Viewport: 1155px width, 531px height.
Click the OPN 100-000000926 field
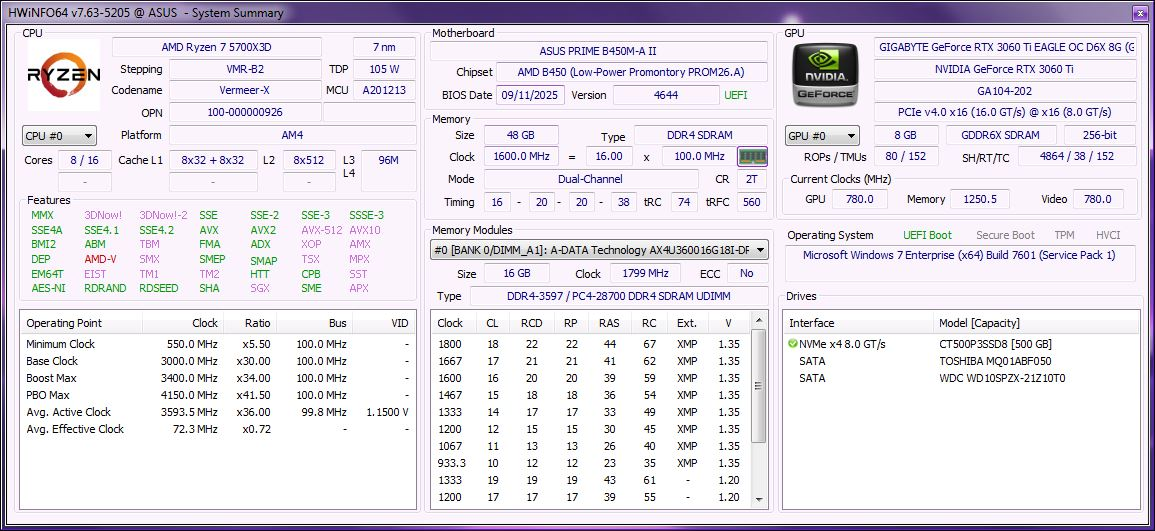click(245, 113)
